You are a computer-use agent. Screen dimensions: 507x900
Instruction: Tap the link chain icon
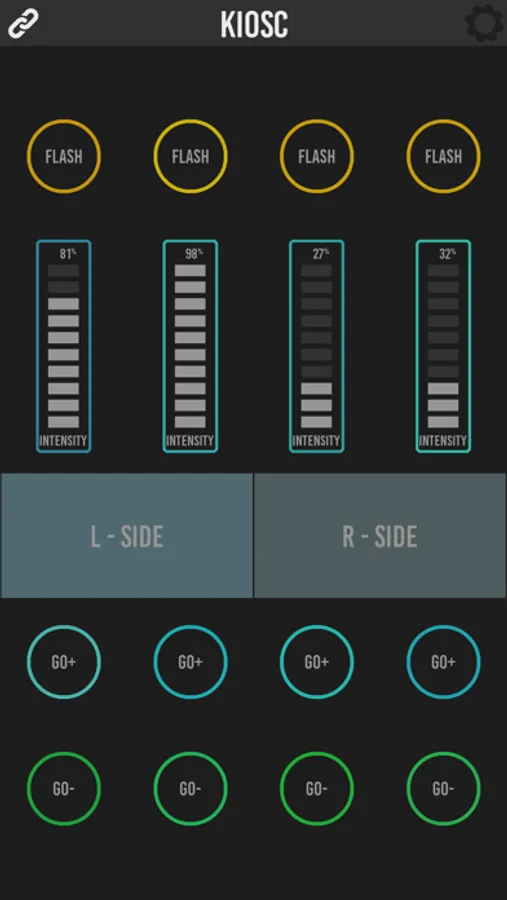pos(23,24)
